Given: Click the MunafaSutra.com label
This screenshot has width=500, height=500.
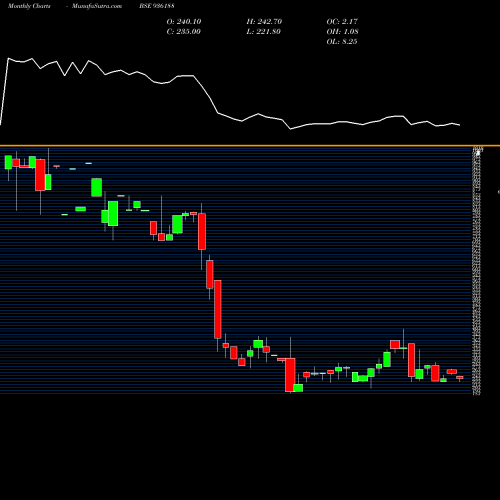Looking at the screenshot, I should pyautogui.click(x=97, y=6).
